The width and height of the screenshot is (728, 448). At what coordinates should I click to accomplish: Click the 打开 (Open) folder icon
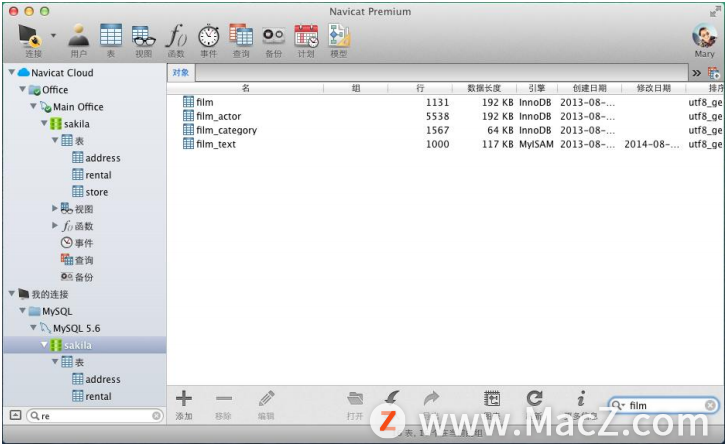tap(355, 399)
